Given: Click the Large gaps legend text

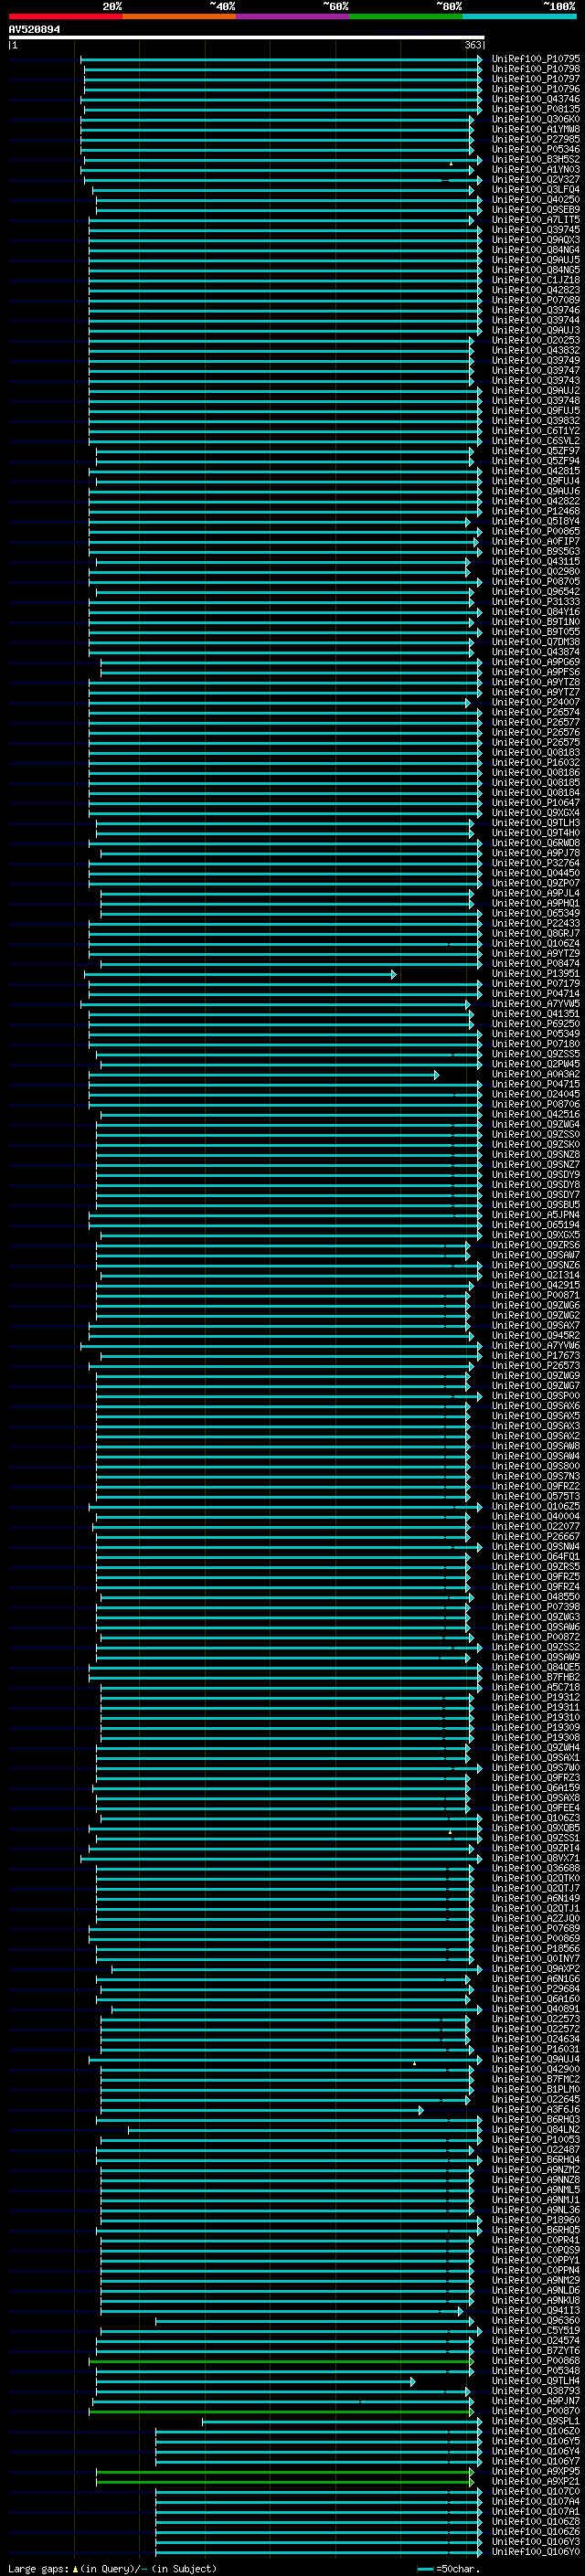Looking at the screenshot, I should click(x=40, y=2568).
